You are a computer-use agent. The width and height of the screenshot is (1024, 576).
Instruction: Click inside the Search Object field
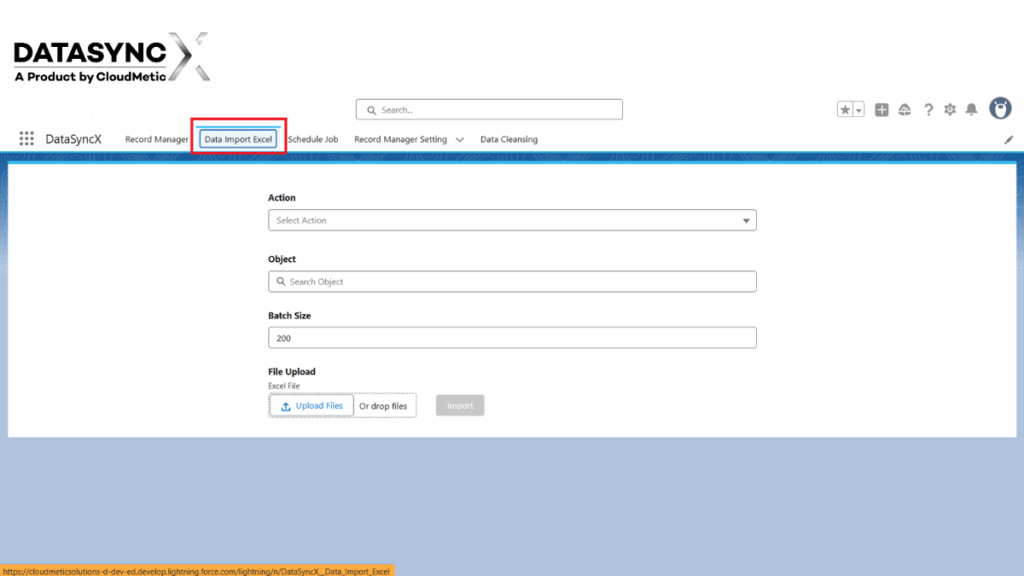click(512, 281)
